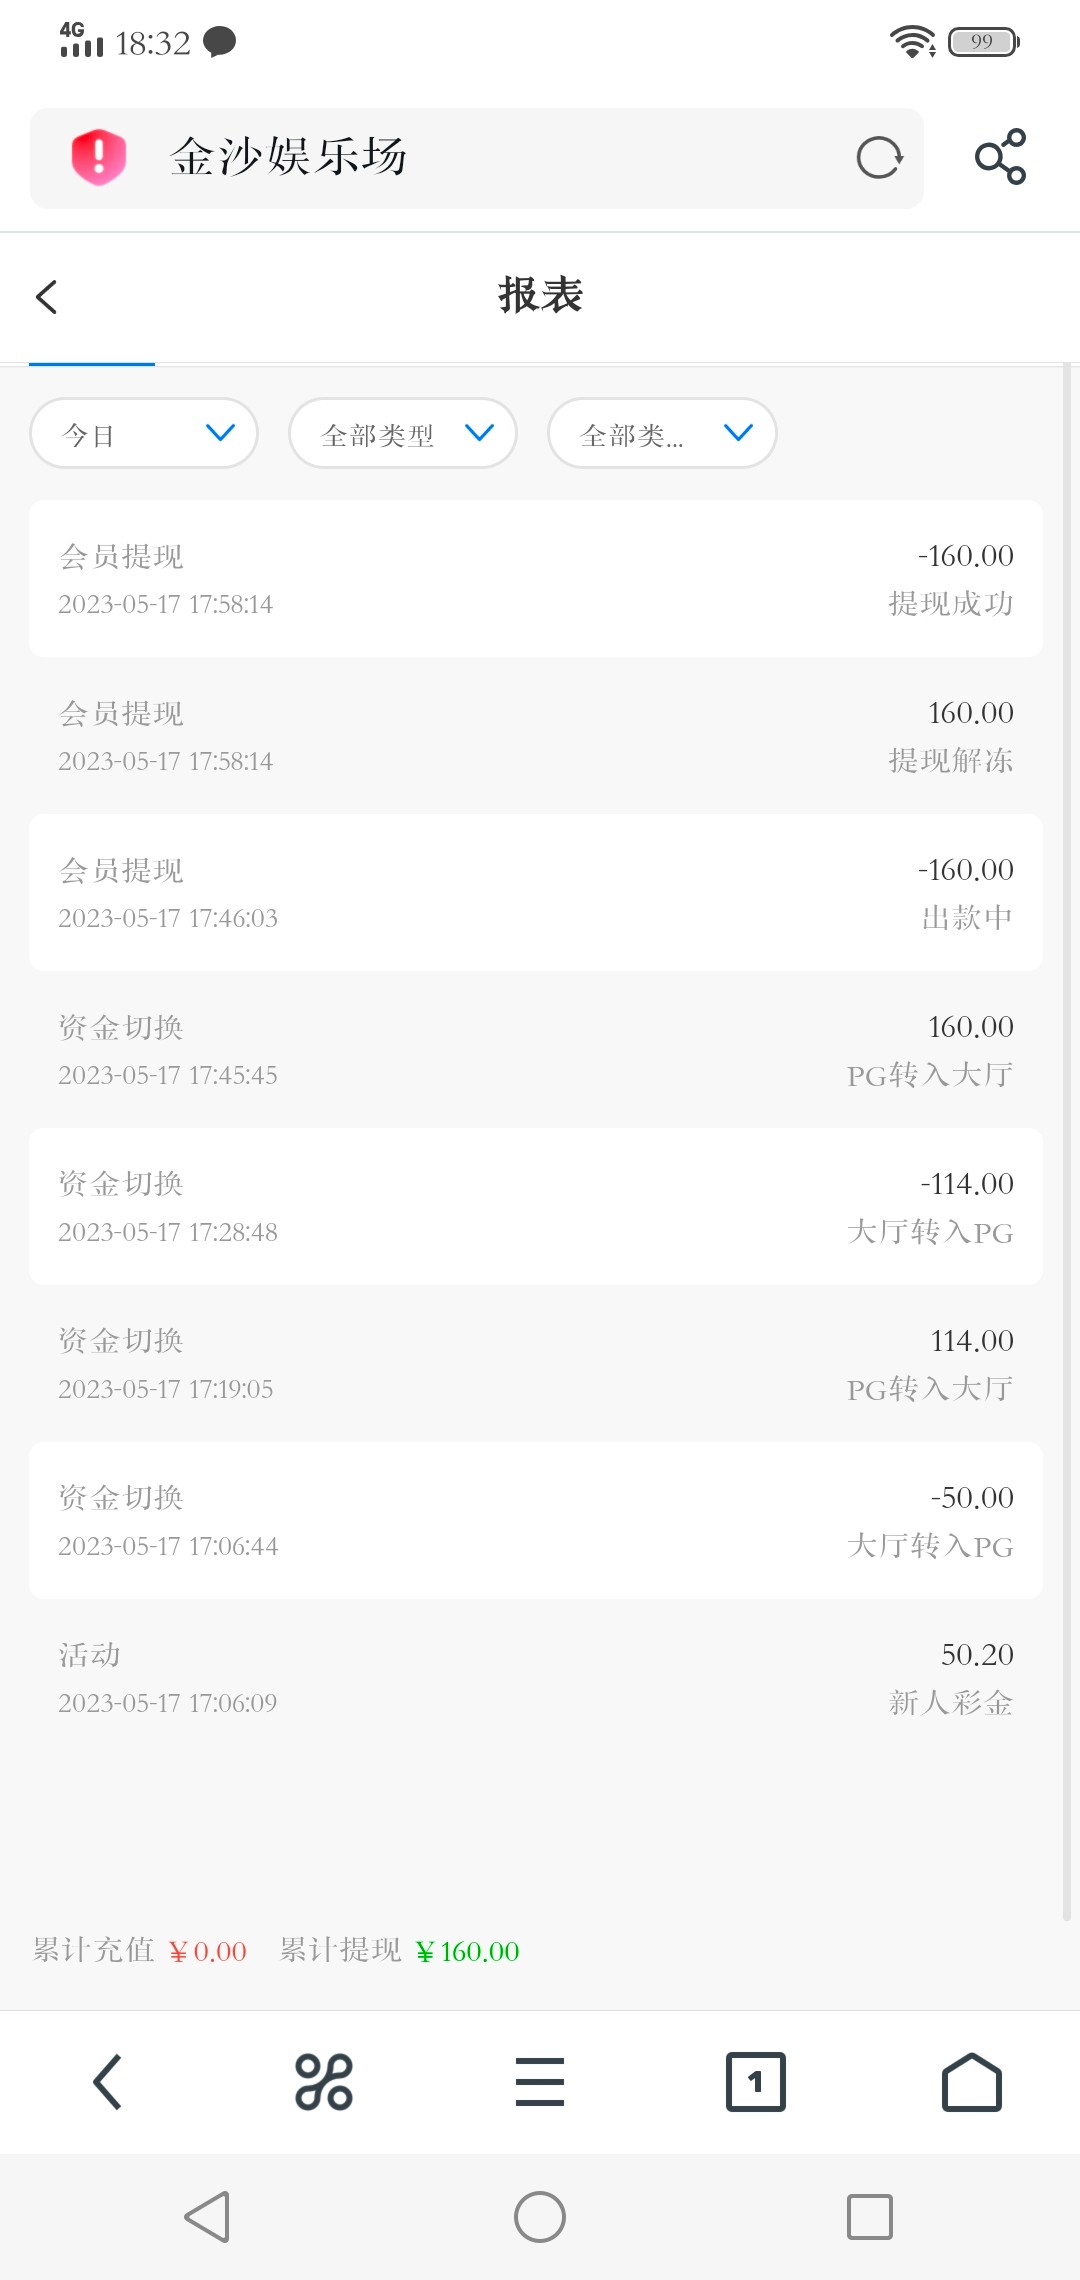Expand the truncated 全部类... dropdown
This screenshot has height=2280, width=1080.
point(662,433)
